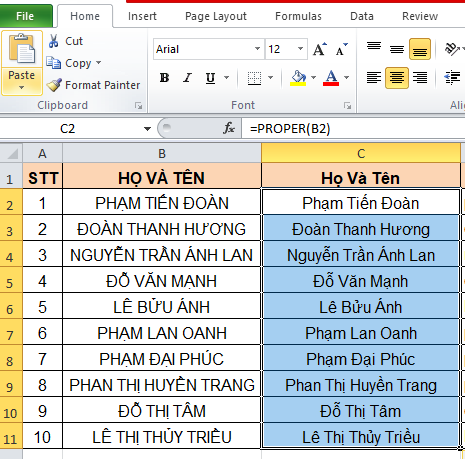Click the Insert Function fx icon
Viewport: 465px width, 459px height.
229,128
